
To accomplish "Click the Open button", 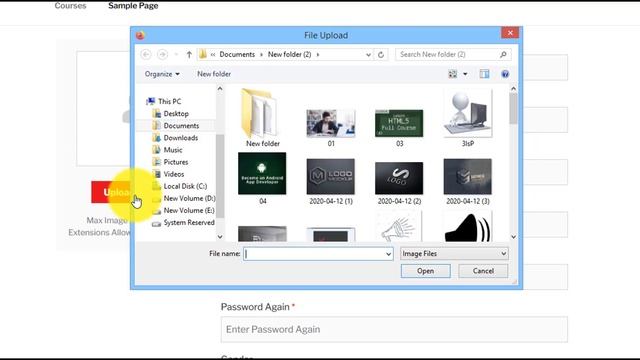I will click(x=425, y=271).
